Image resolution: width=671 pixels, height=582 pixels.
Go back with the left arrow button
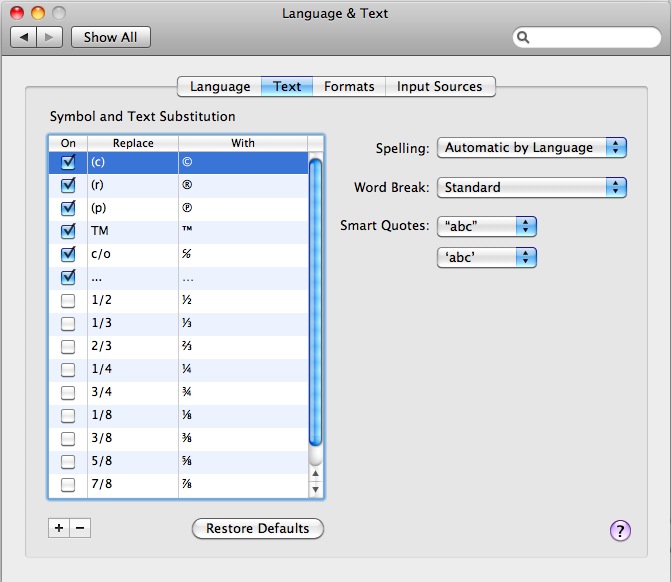[24, 37]
